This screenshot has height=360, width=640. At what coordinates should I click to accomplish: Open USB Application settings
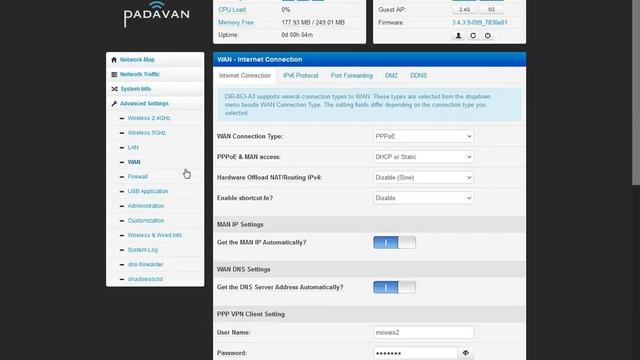148,191
